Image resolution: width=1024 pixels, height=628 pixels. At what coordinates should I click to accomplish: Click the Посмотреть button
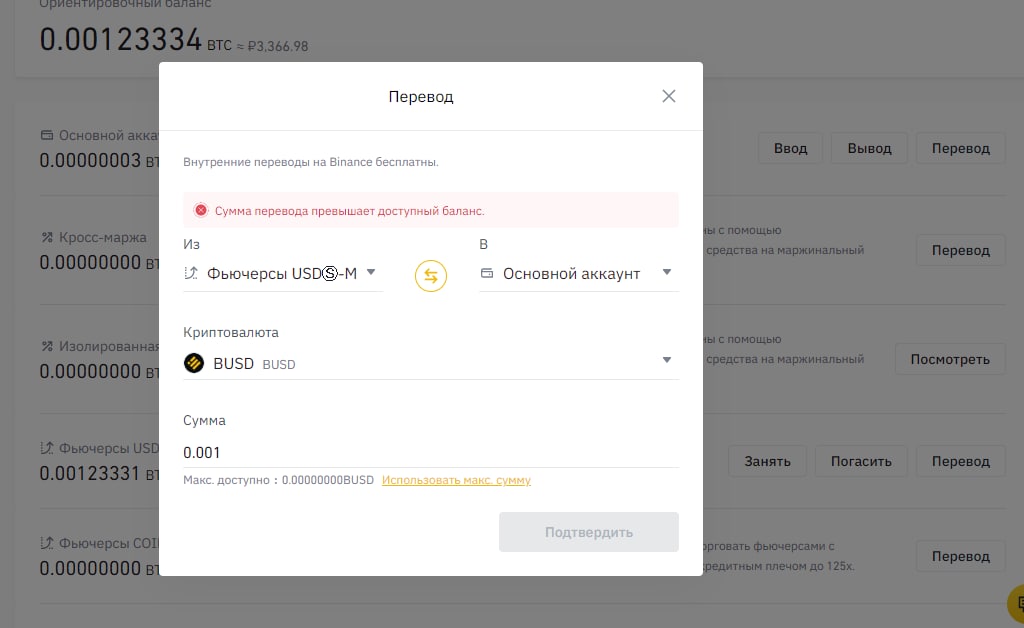click(x=950, y=359)
